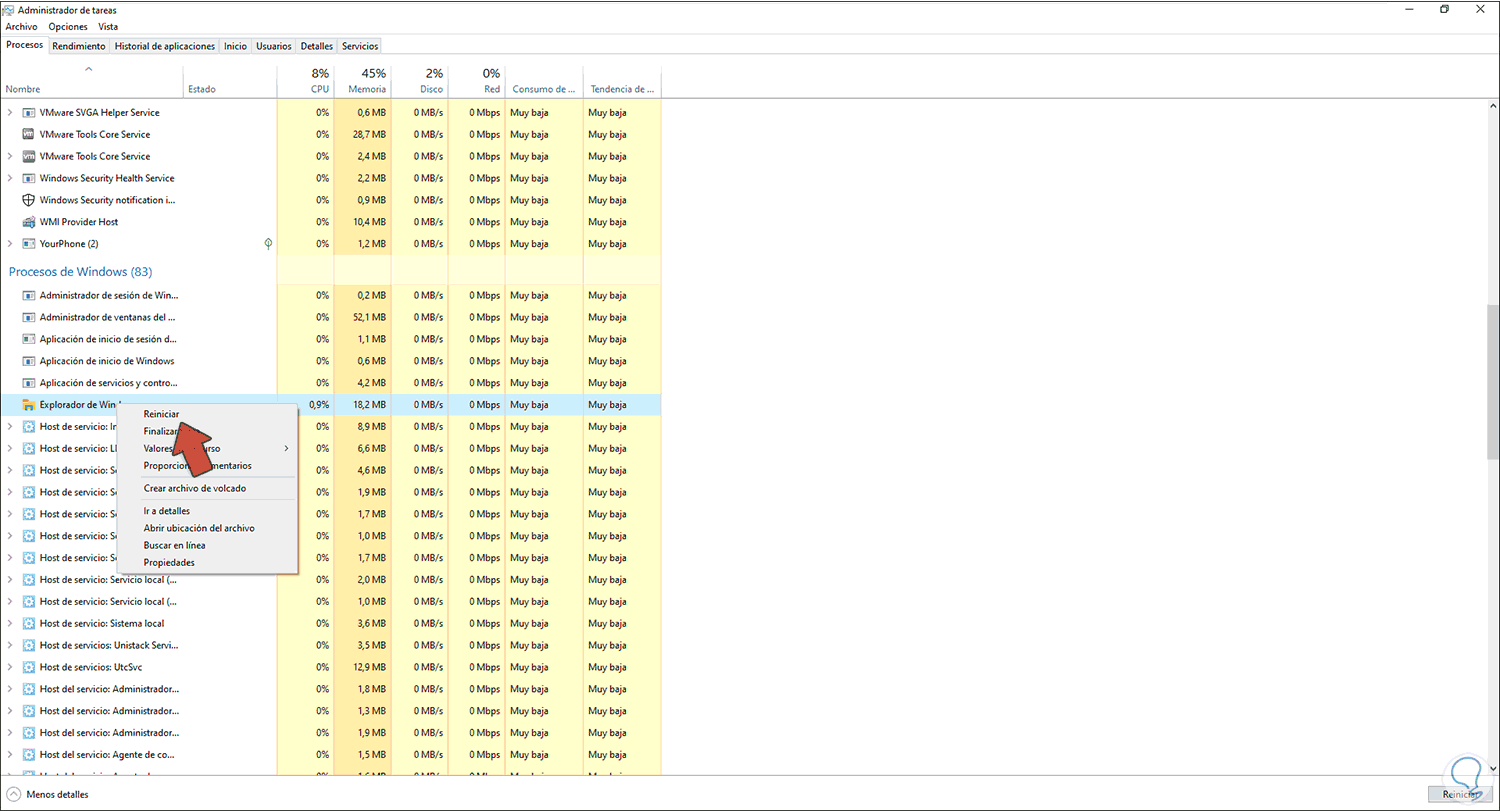Viewport: 1500px width, 811px height.
Task: Go to the Usuarios tab
Action: (274, 46)
